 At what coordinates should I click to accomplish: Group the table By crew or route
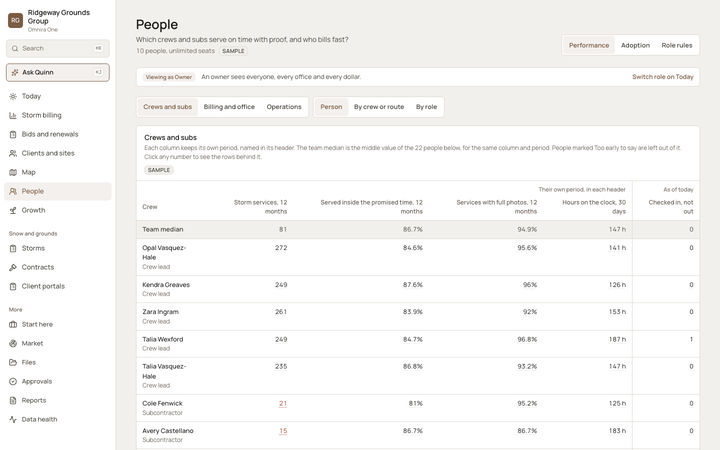tap(379, 107)
